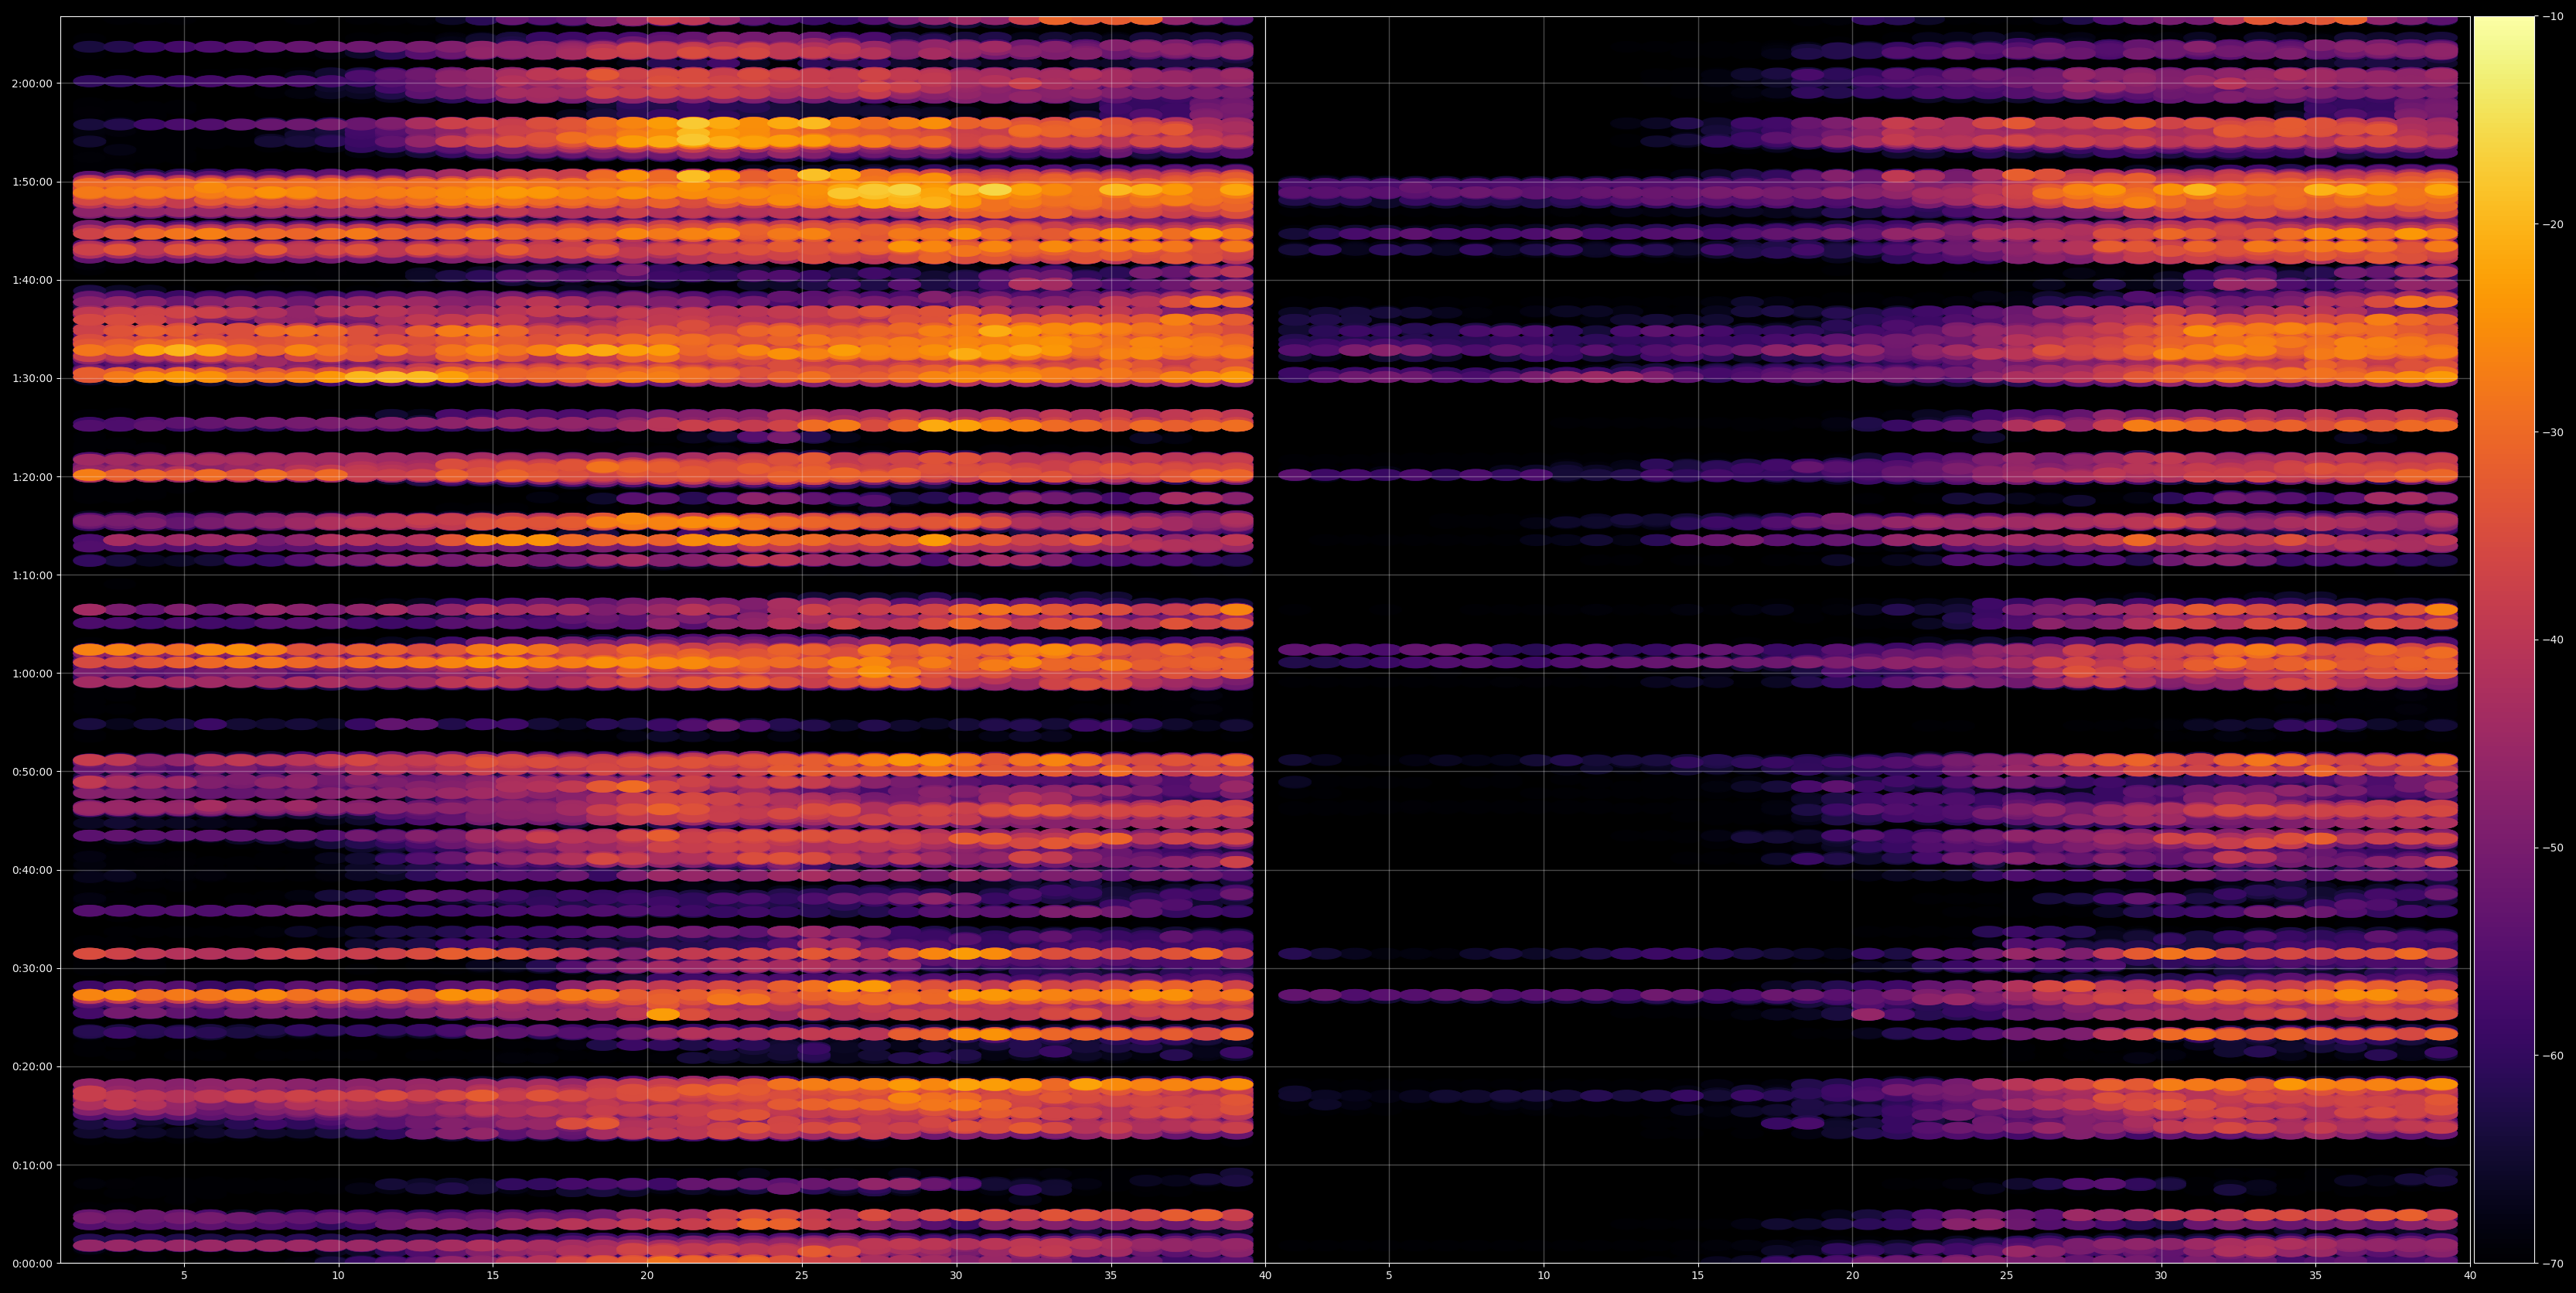Click x-axis label 35 of the left heatmap

(x=1111, y=1276)
